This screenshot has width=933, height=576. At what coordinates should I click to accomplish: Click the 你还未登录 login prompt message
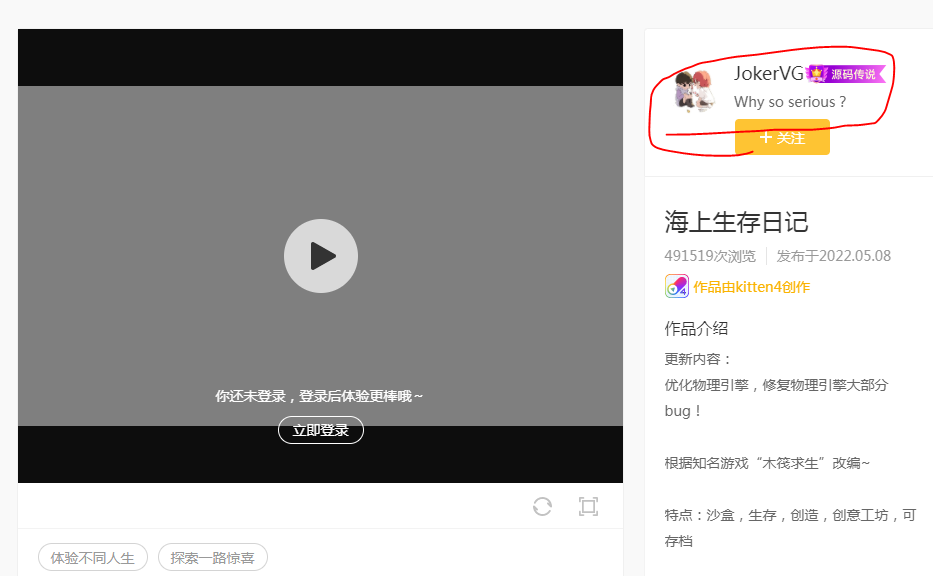[x=319, y=396]
